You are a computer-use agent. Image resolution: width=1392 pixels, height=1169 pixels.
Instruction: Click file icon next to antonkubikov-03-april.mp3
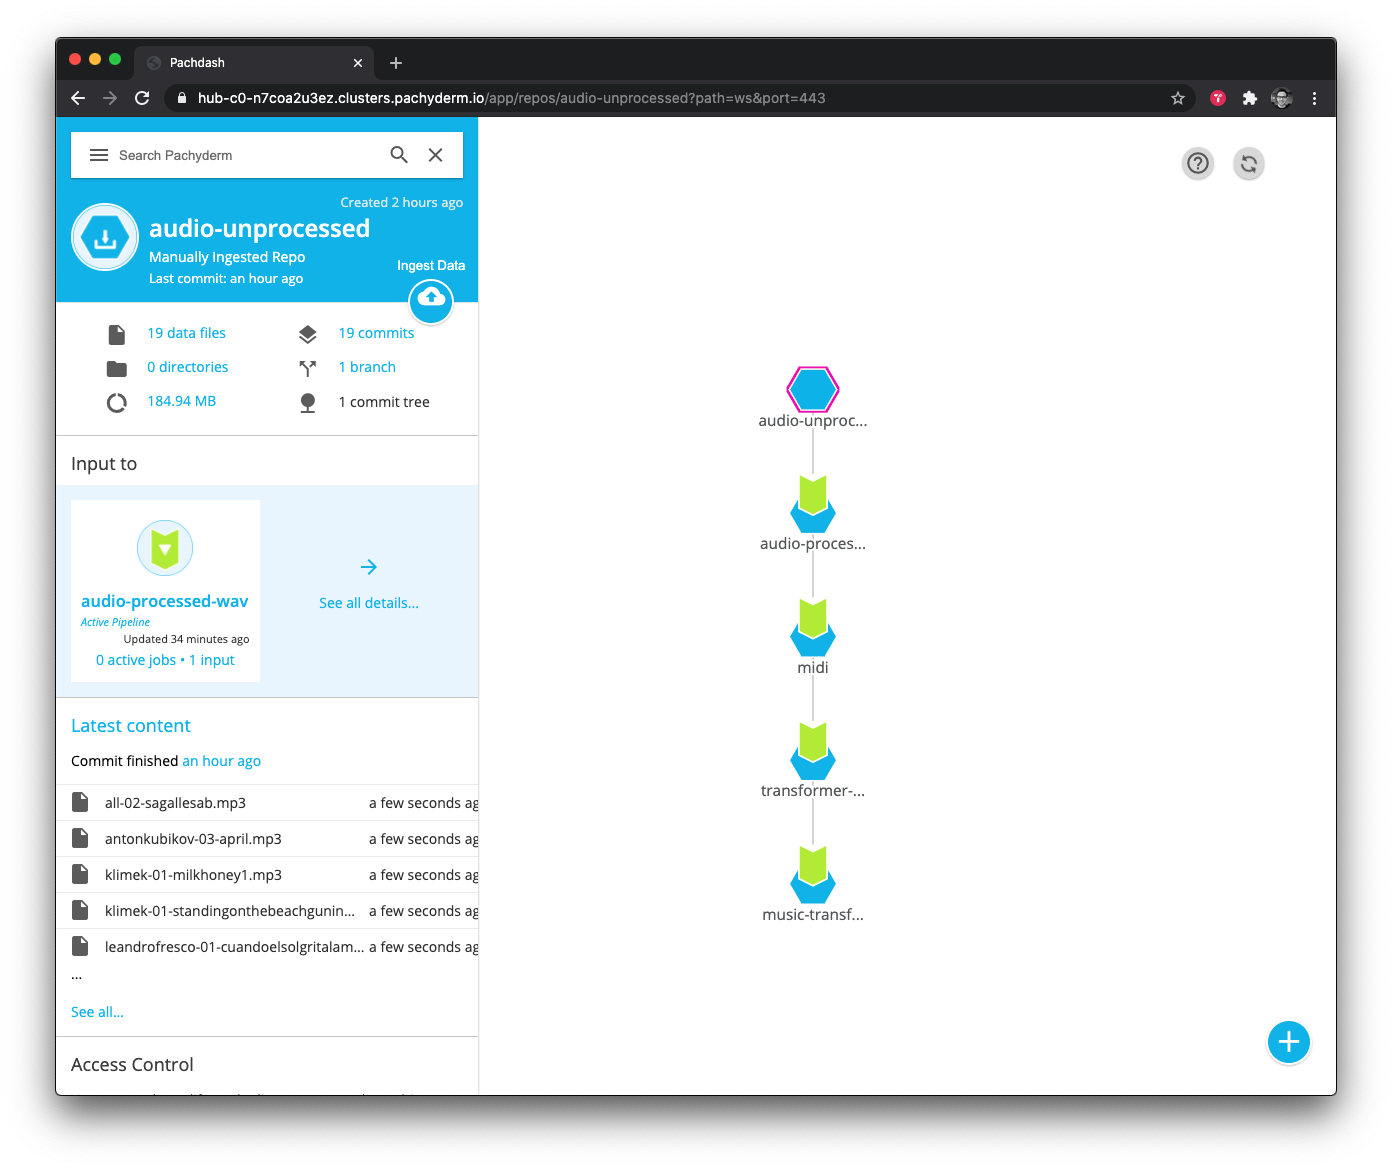click(x=80, y=838)
